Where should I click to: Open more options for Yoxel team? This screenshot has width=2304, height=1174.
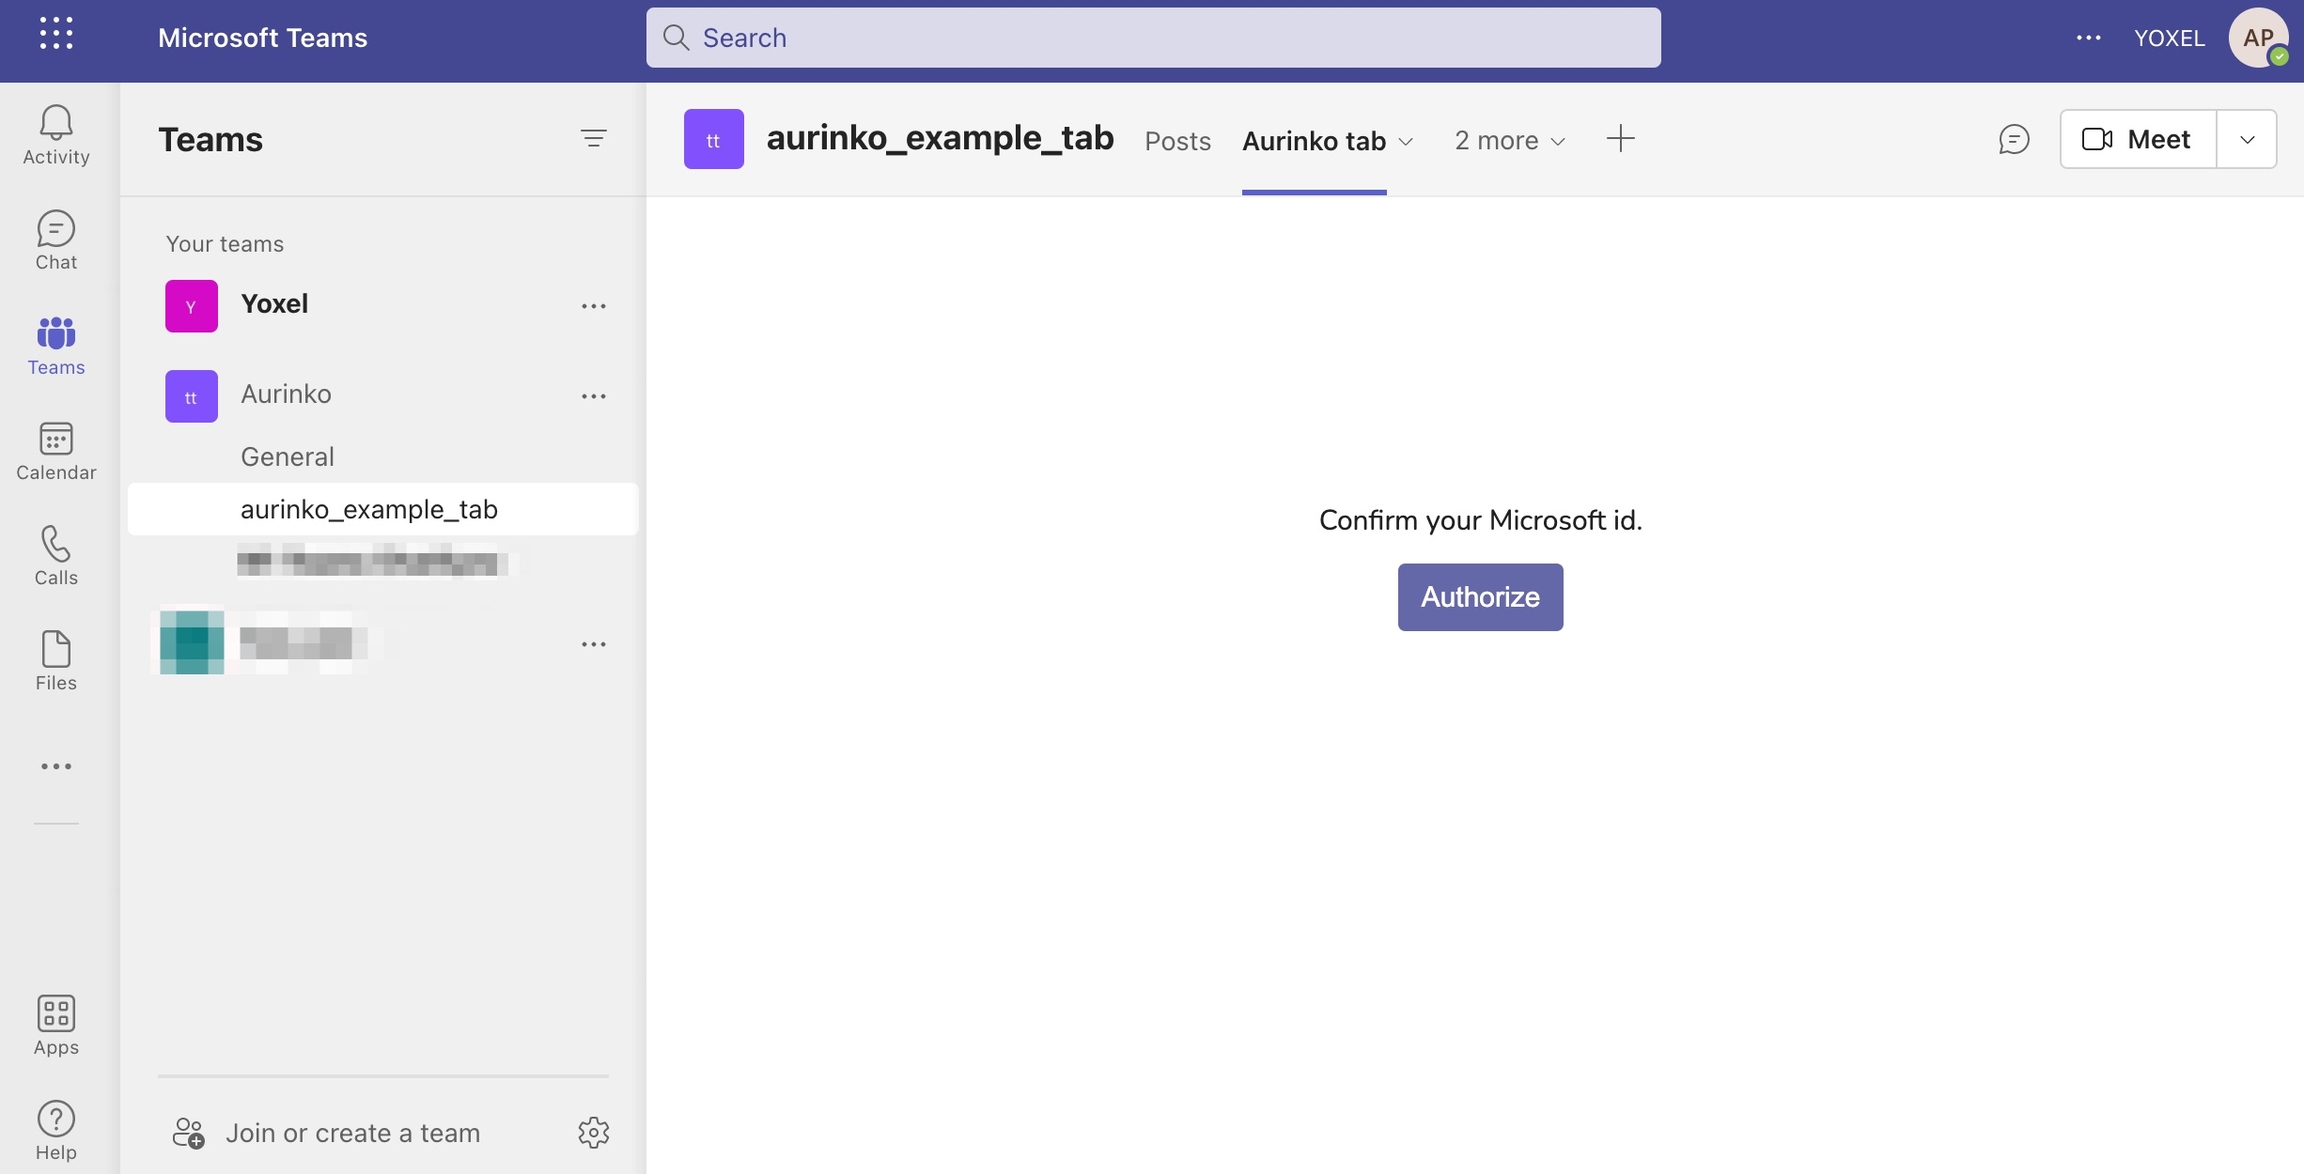coord(593,306)
